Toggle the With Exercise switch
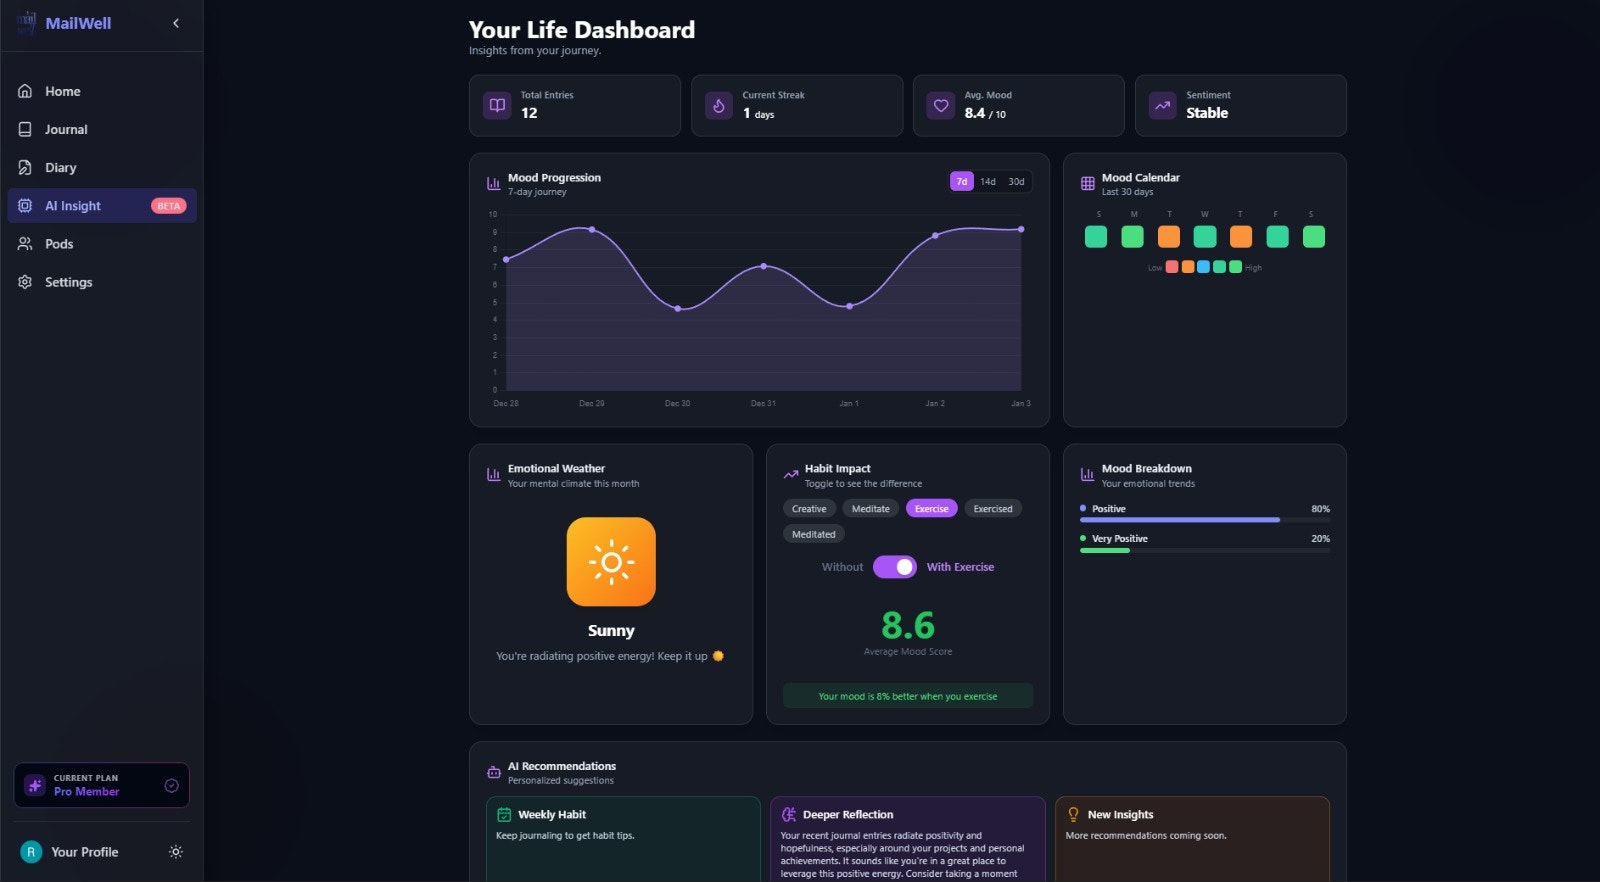This screenshot has width=1600, height=882. pos(894,567)
